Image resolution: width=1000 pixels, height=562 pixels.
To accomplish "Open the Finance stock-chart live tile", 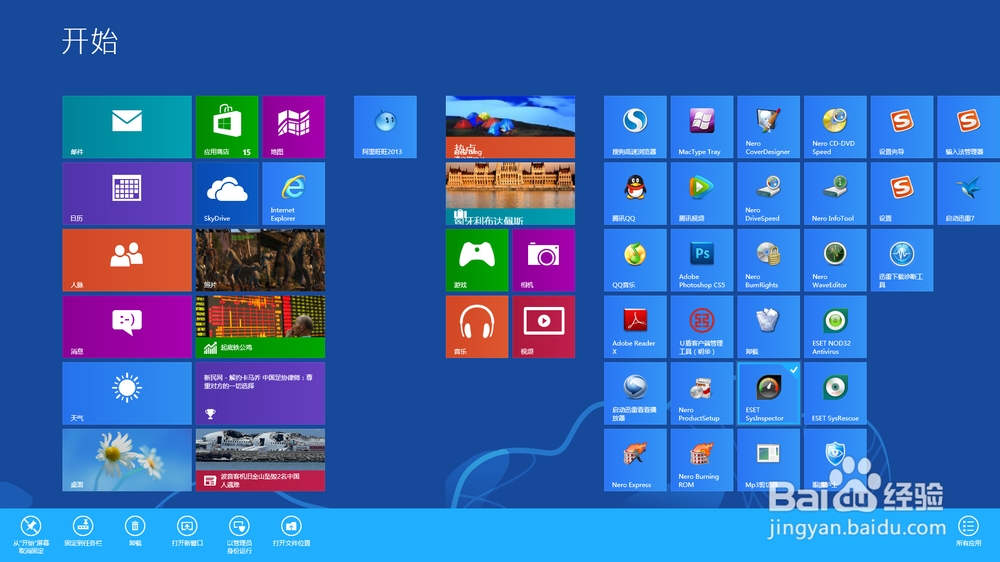I will coord(260,327).
